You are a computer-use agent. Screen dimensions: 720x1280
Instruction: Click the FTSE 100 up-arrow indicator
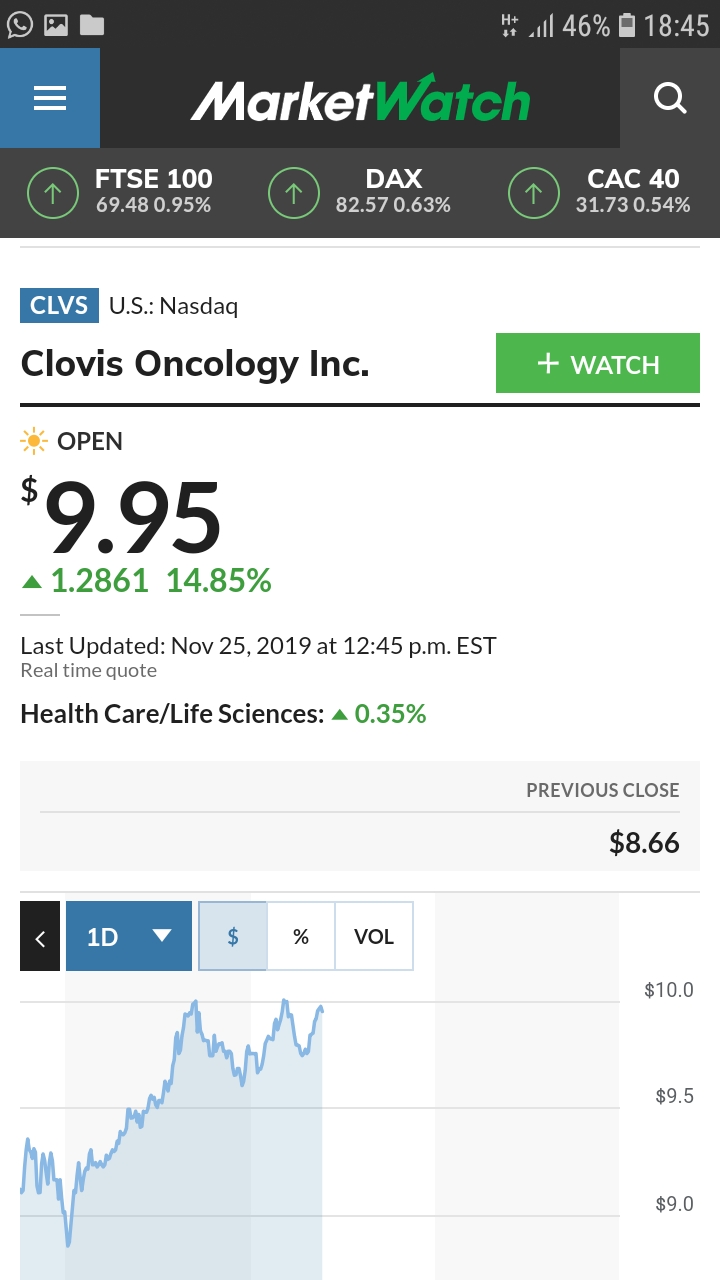pyautogui.click(x=51, y=192)
